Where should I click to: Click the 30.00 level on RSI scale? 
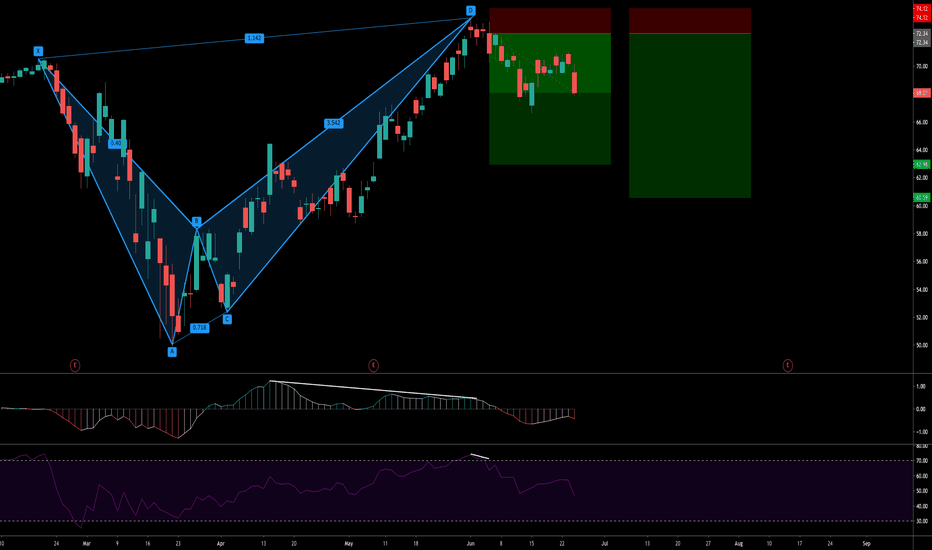click(x=921, y=521)
